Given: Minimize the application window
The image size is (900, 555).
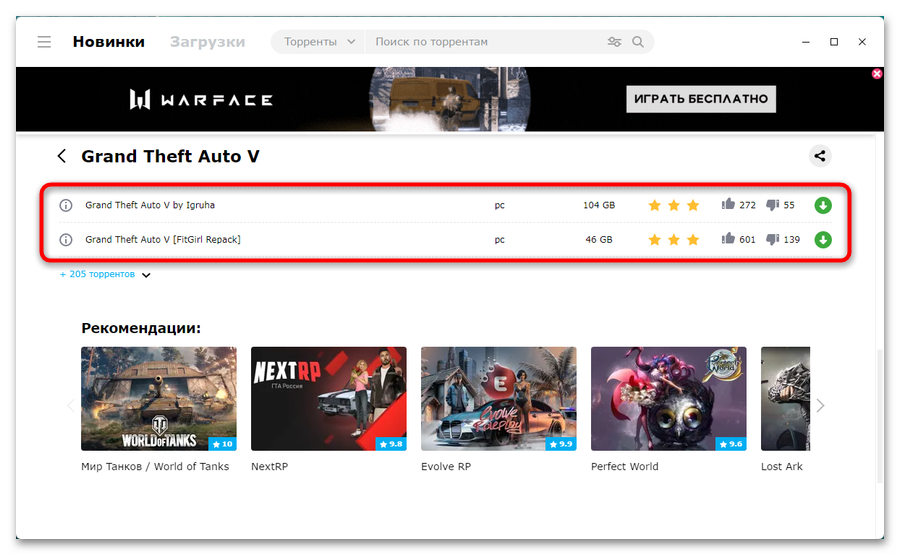Looking at the screenshot, I should (806, 42).
